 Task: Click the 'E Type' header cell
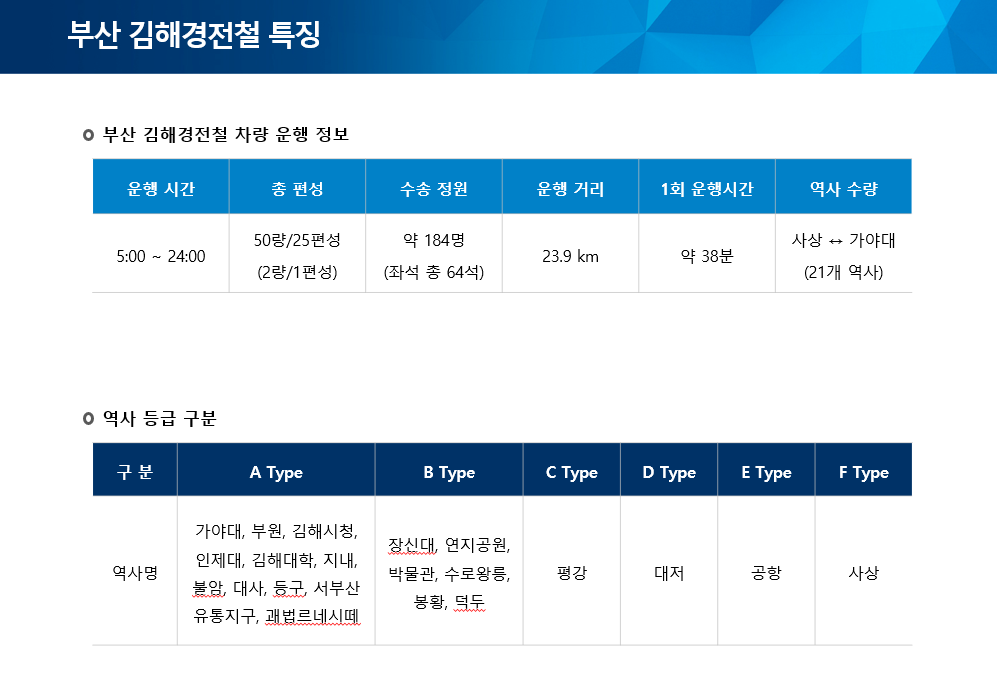point(766,469)
